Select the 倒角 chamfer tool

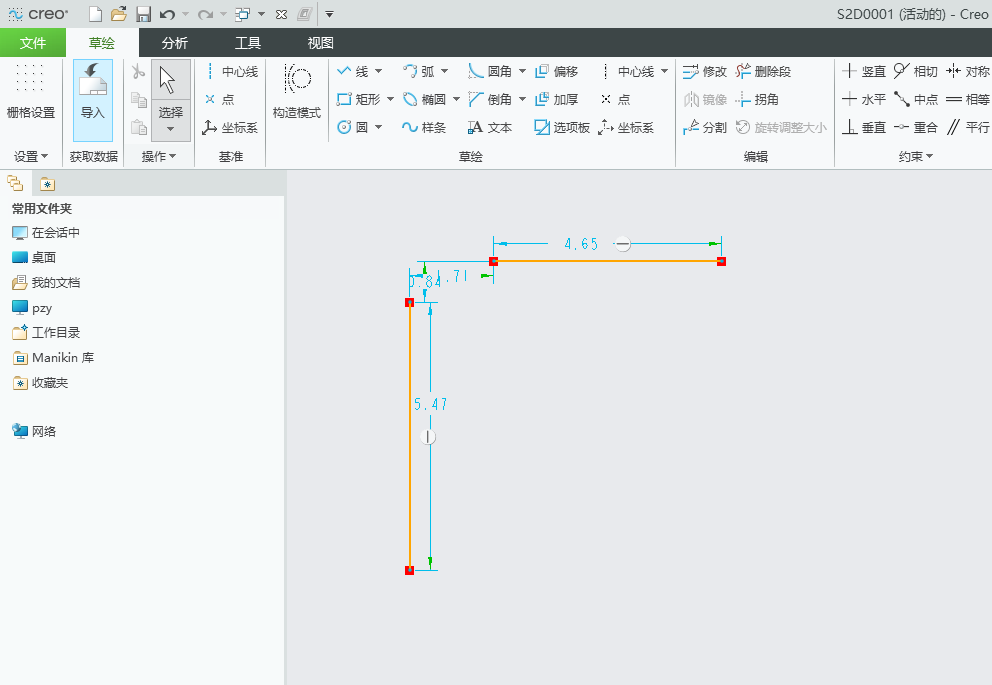[490, 99]
